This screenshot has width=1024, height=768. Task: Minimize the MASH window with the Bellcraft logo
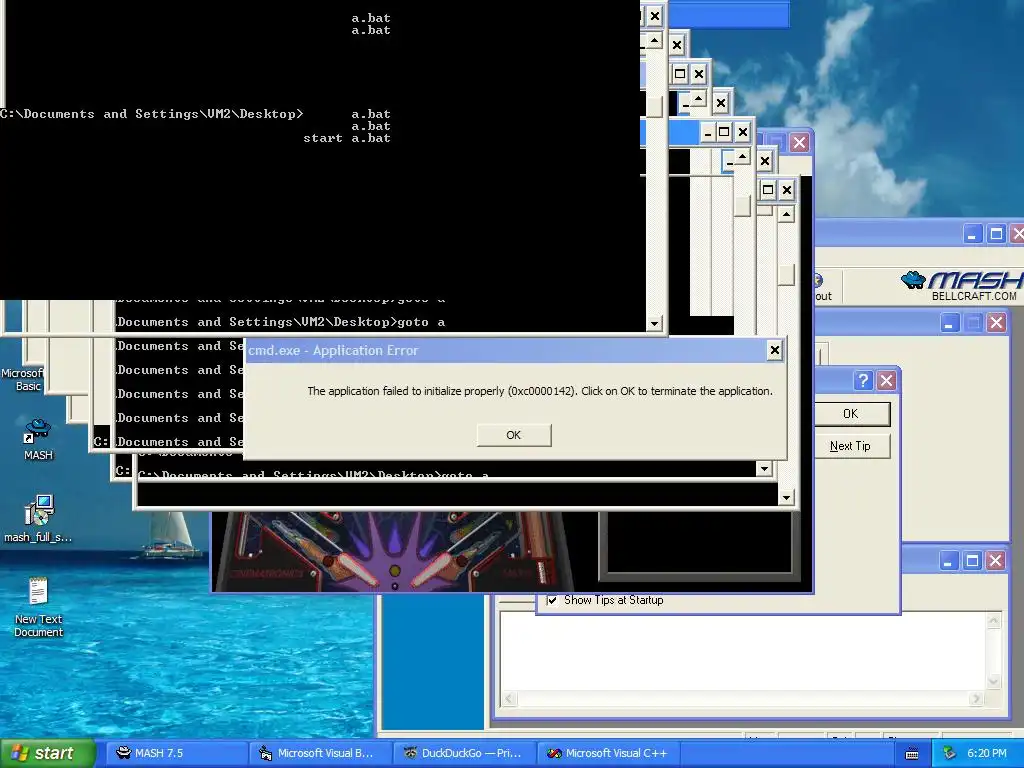coord(972,234)
